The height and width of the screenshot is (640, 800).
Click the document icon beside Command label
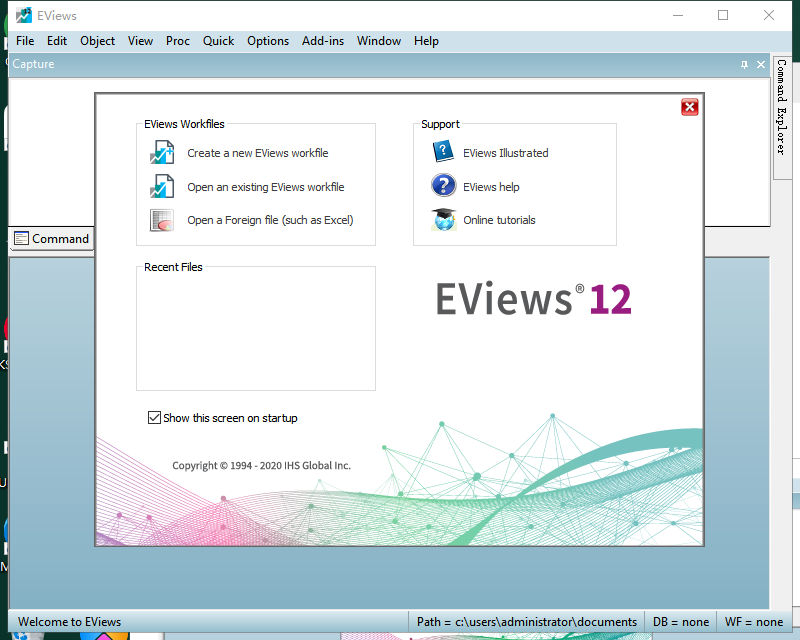[21, 239]
